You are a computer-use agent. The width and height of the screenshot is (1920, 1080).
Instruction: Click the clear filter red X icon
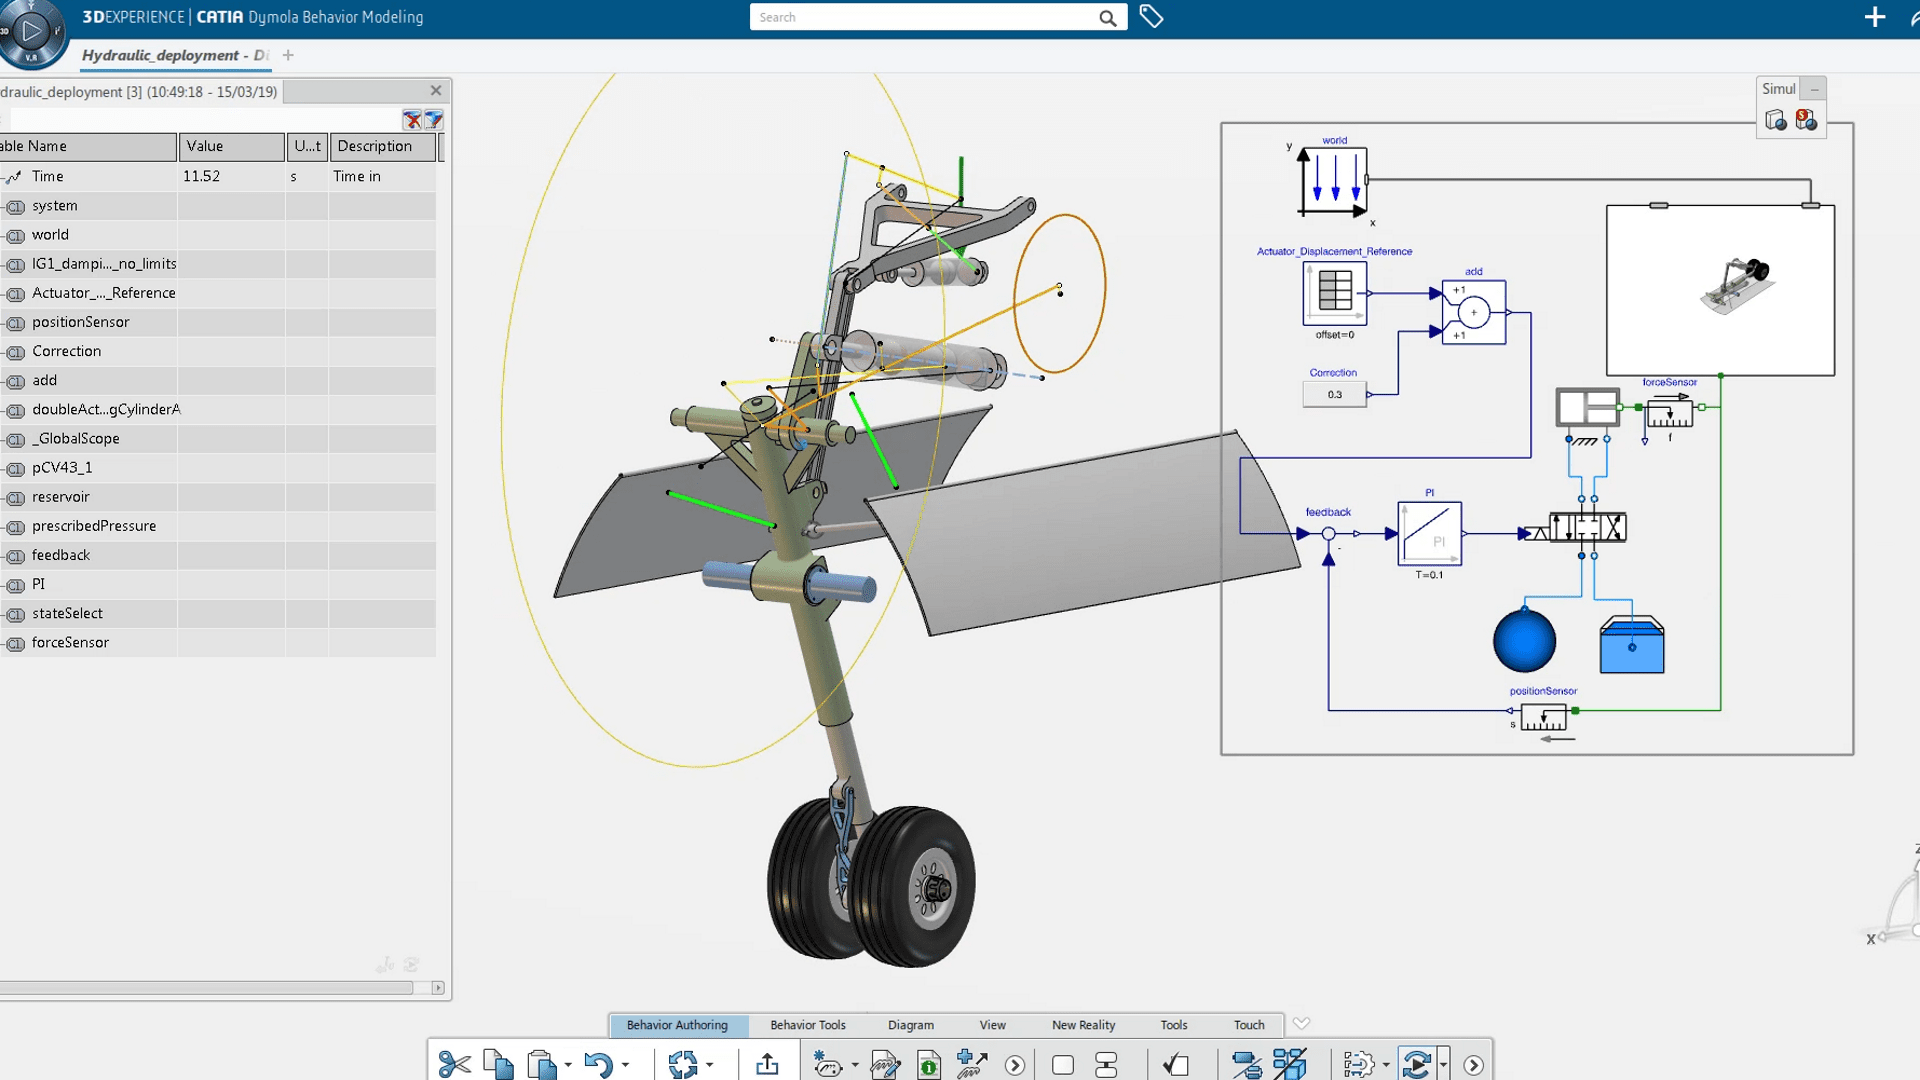point(412,120)
